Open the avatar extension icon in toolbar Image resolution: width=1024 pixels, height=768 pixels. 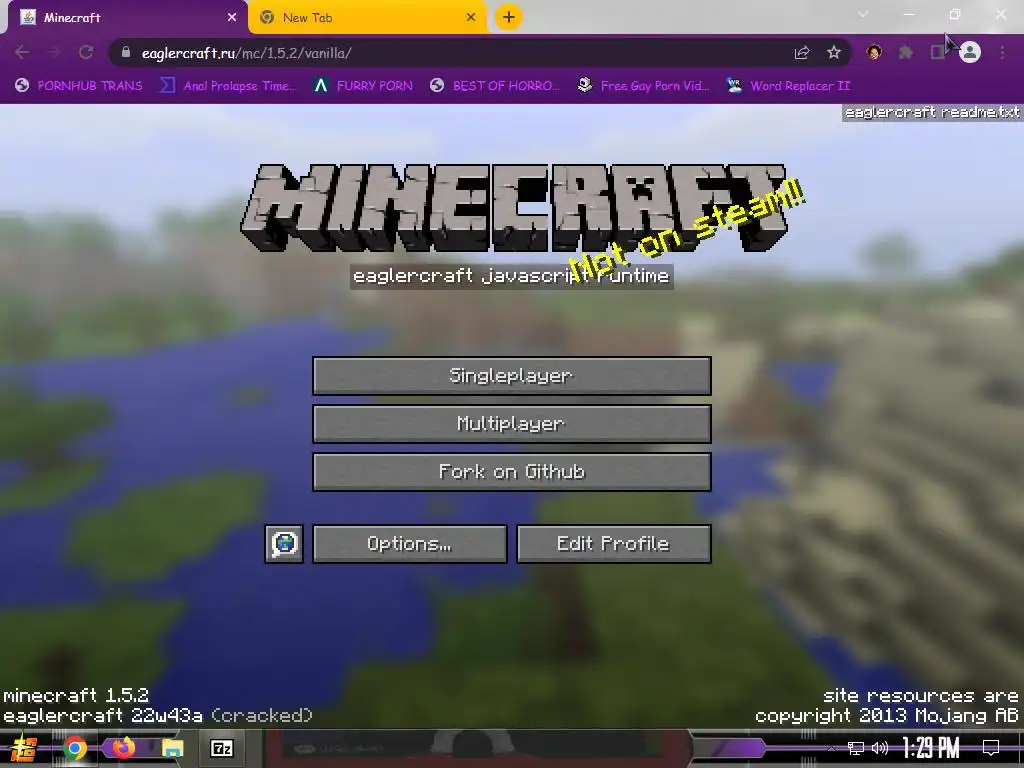pos(874,52)
